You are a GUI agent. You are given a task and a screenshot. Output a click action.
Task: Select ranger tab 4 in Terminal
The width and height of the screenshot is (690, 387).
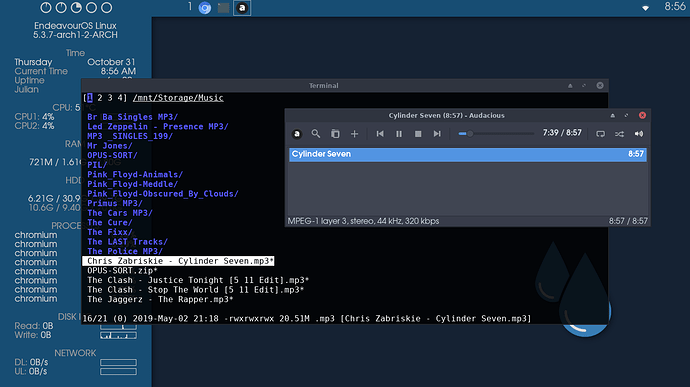point(120,98)
